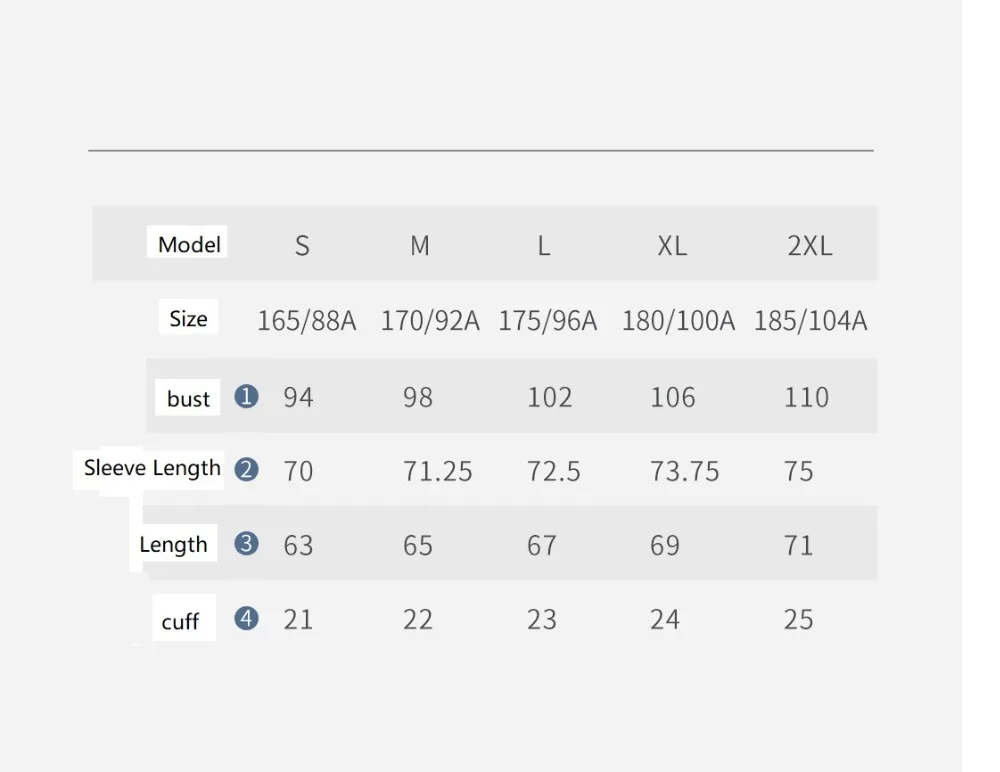Viewport: 1000px width, 772px height.
Task: Click the 180/100A size value
Action: coord(679,320)
